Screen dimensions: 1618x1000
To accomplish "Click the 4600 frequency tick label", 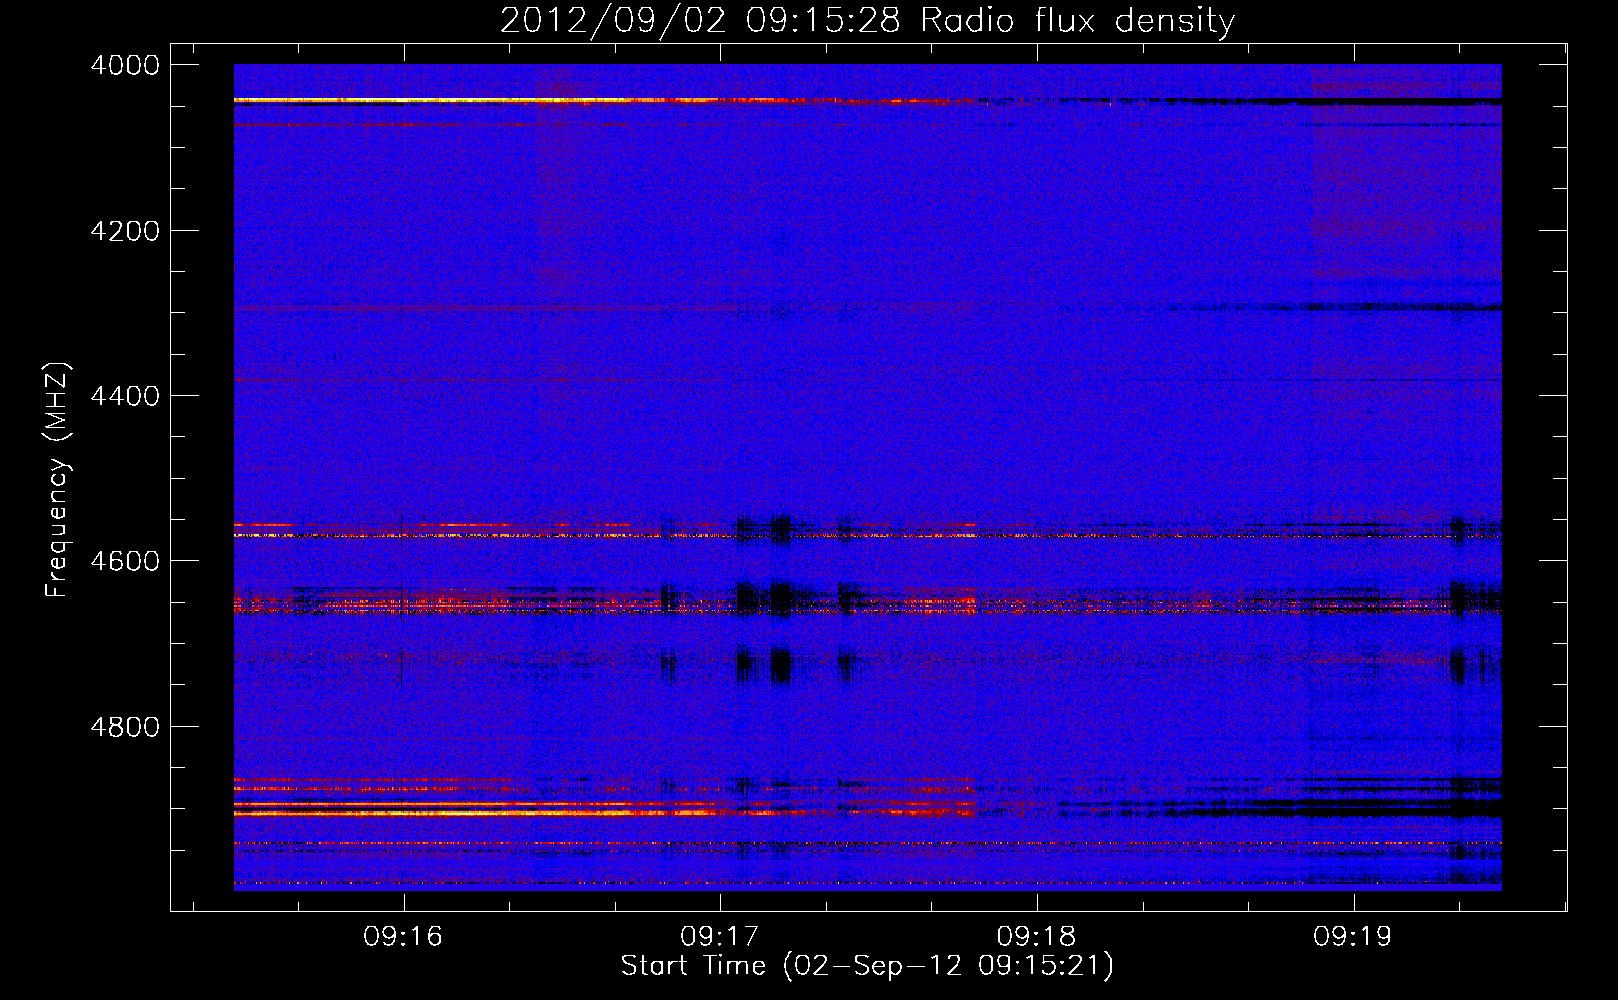I will (125, 561).
